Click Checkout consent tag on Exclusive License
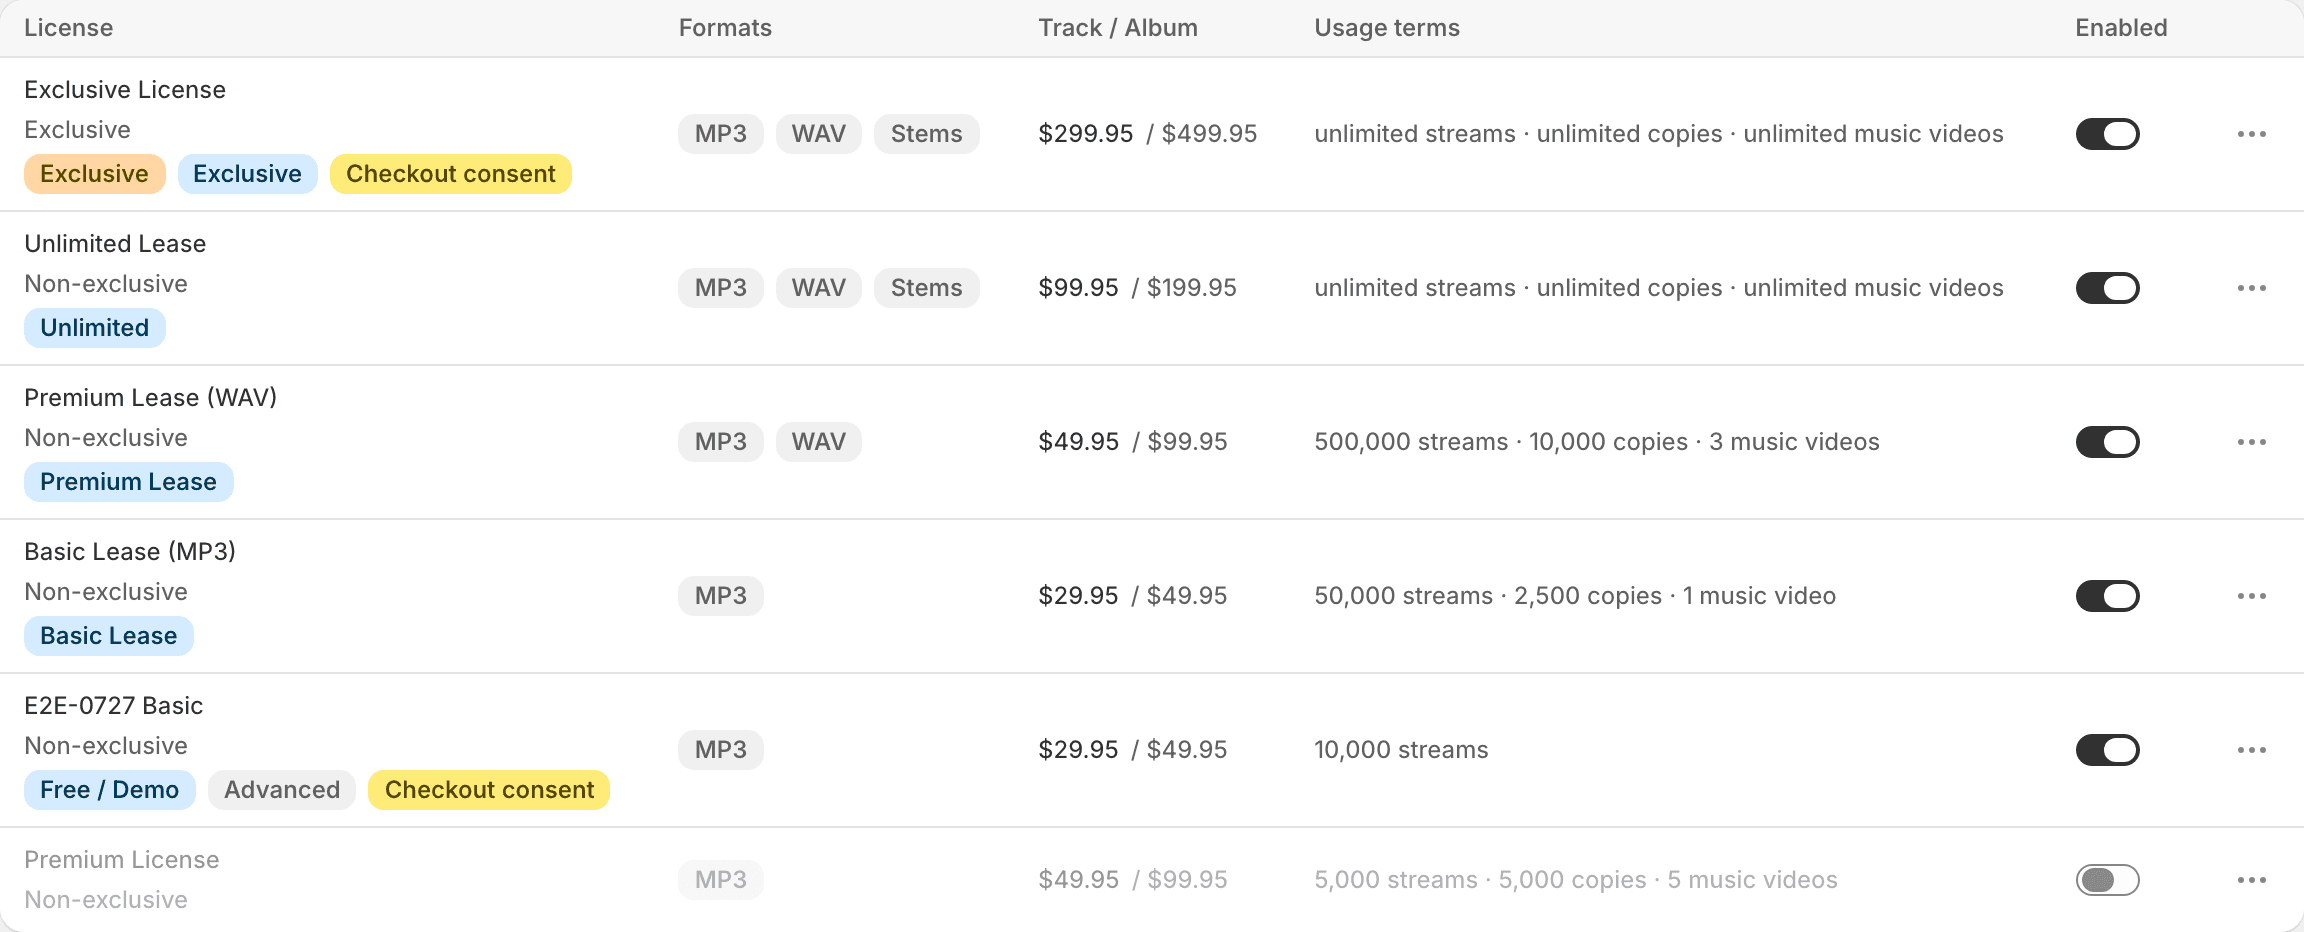 tap(450, 174)
